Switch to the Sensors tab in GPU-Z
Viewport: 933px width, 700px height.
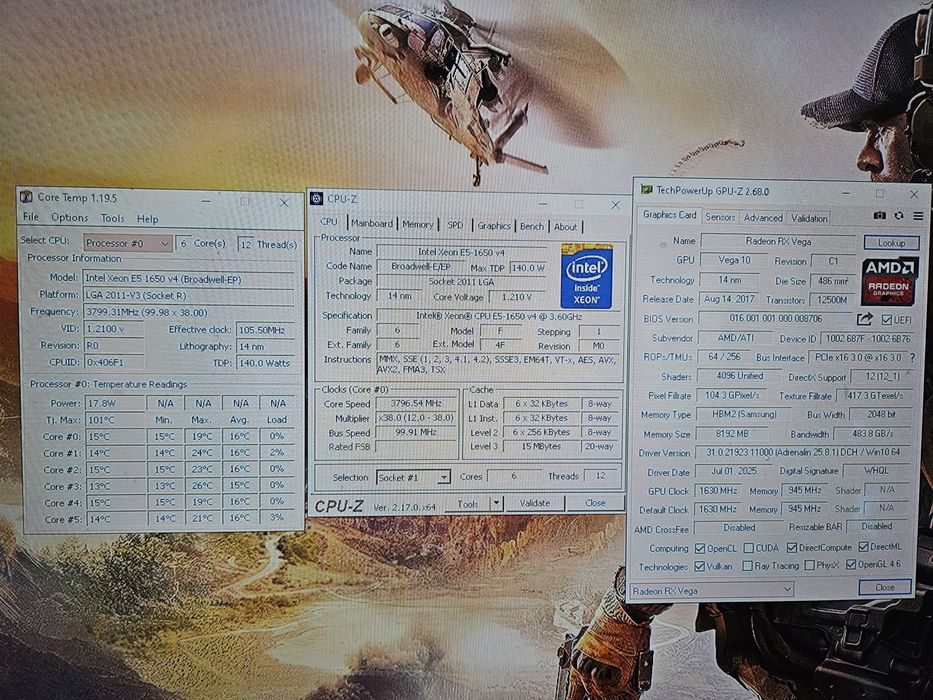(x=720, y=217)
